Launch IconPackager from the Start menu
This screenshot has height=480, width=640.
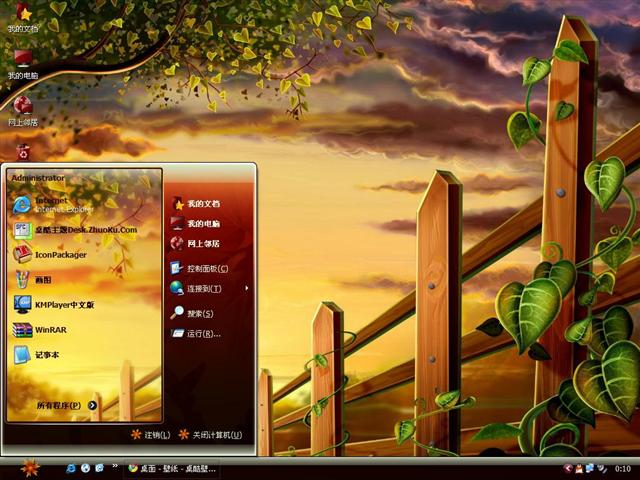point(50,255)
